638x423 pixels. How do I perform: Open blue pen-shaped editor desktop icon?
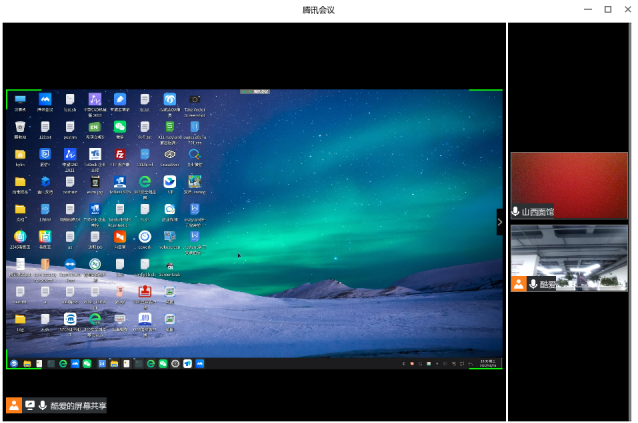tap(120, 99)
